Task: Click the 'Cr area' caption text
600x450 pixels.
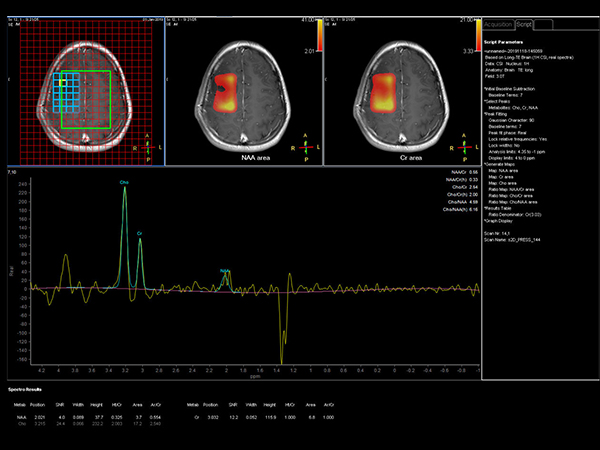Action: 410,158
